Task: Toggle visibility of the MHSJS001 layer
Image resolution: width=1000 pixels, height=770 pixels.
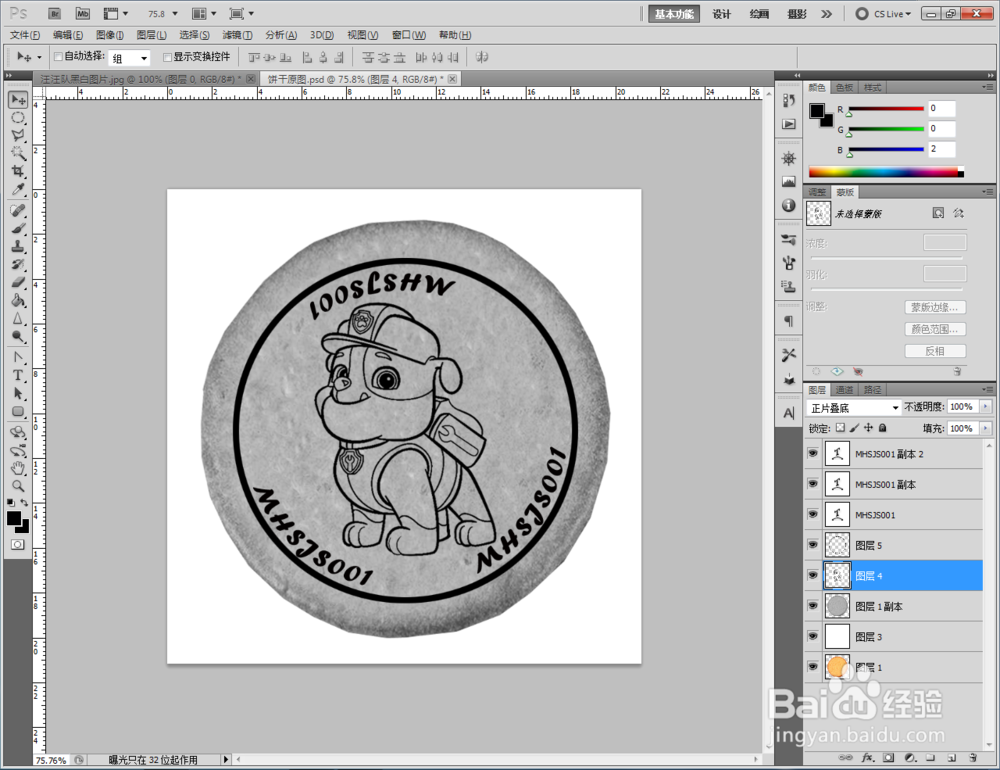Action: (x=812, y=514)
